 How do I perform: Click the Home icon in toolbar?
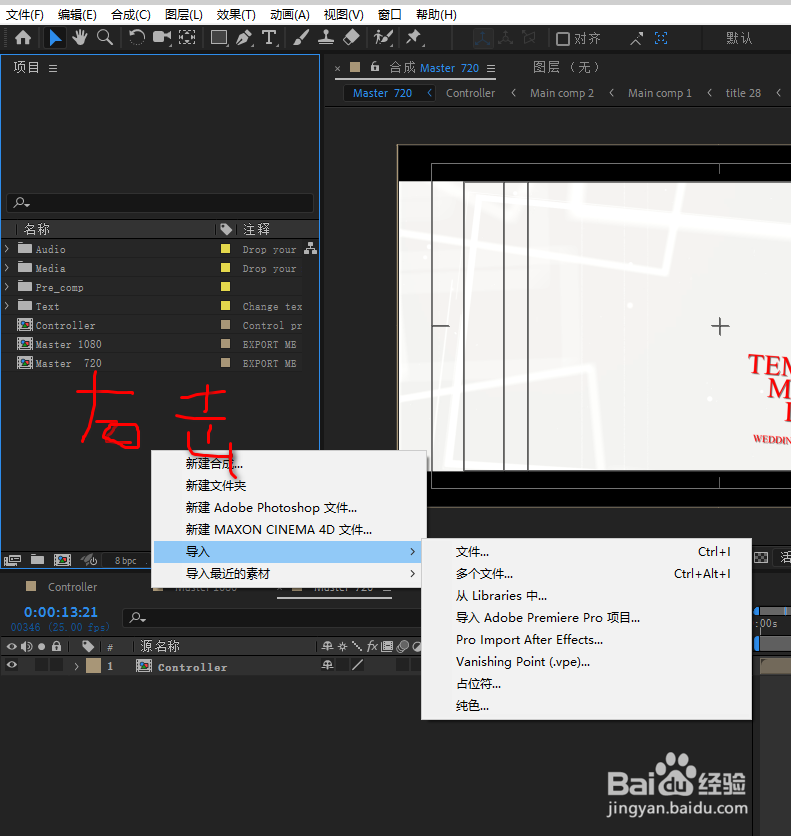click(23, 38)
